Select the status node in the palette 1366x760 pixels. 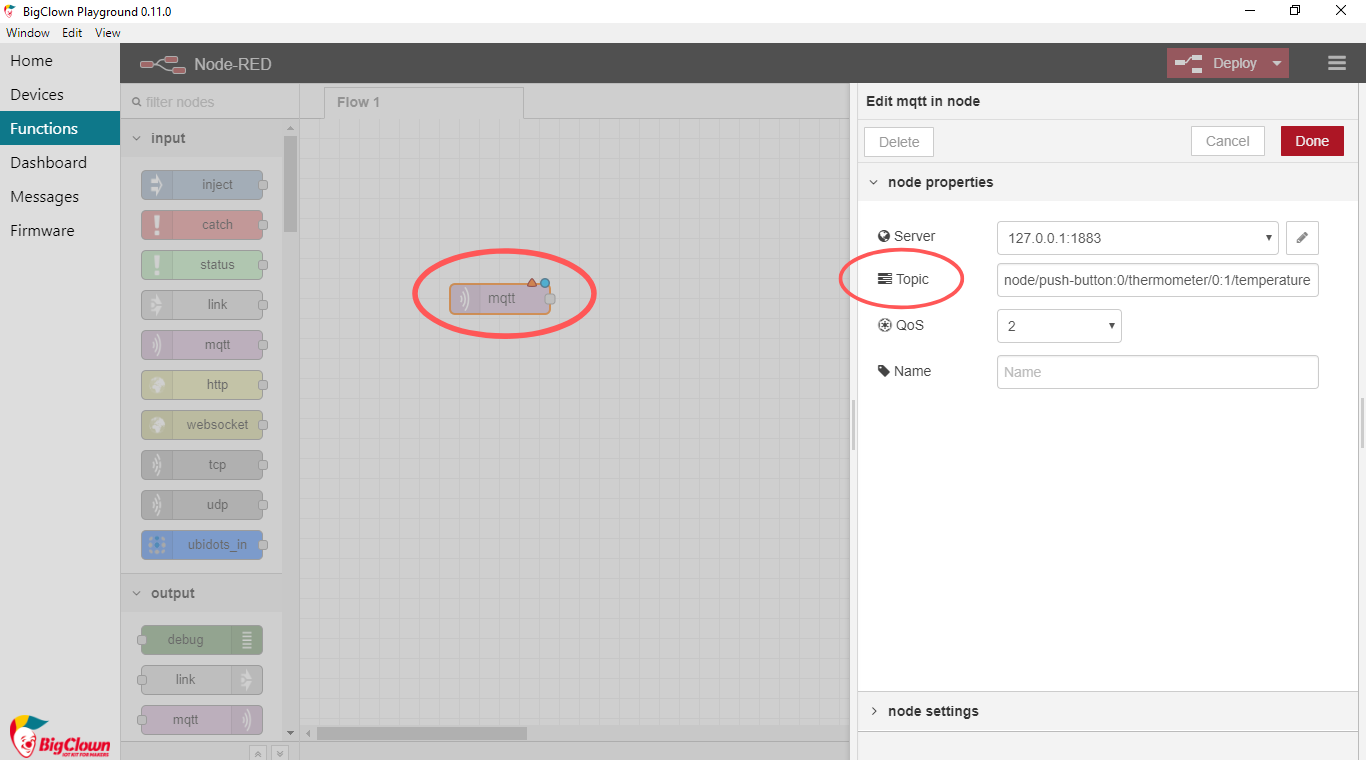click(x=202, y=265)
